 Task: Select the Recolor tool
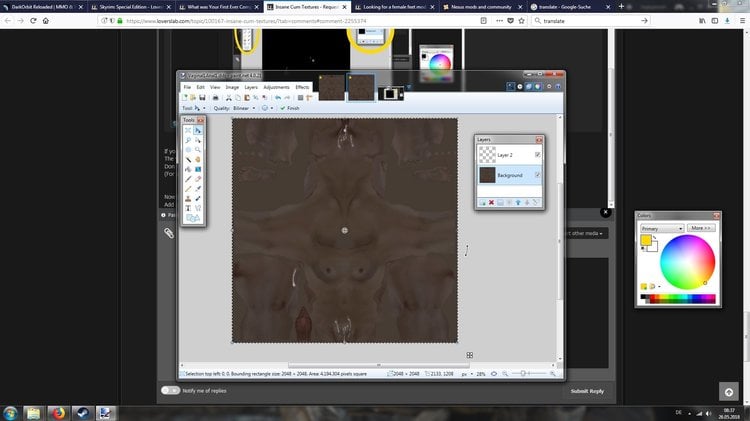198,199
